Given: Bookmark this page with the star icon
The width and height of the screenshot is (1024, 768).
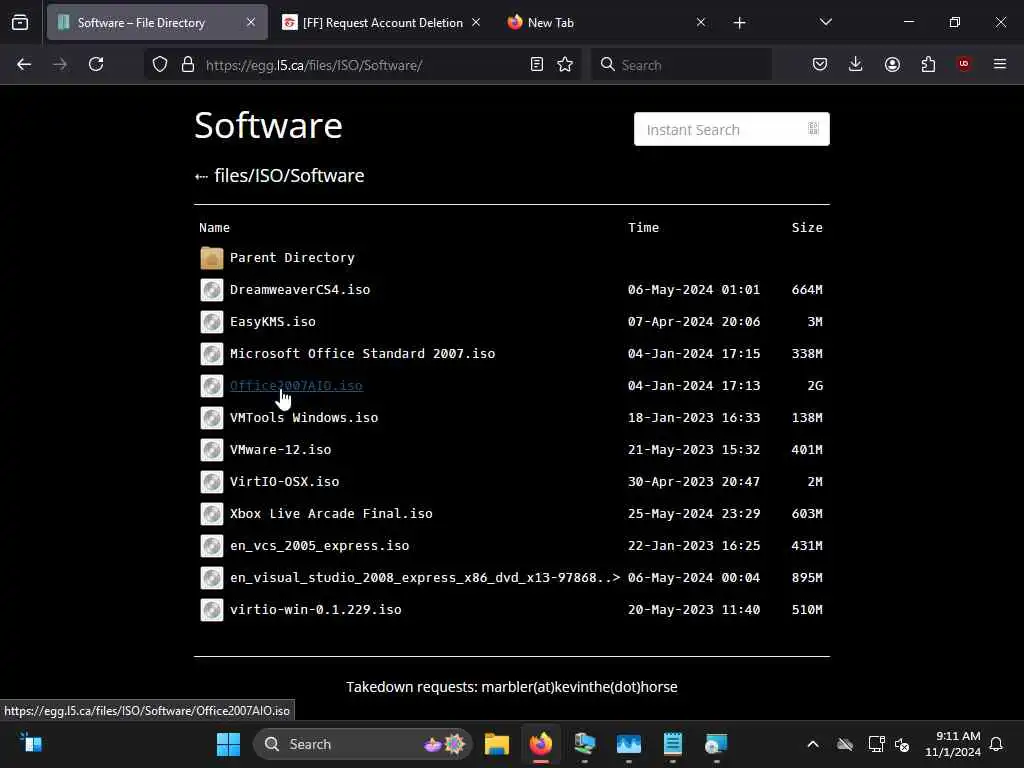Looking at the screenshot, I should pyautogui.click(x=565, y=65).
